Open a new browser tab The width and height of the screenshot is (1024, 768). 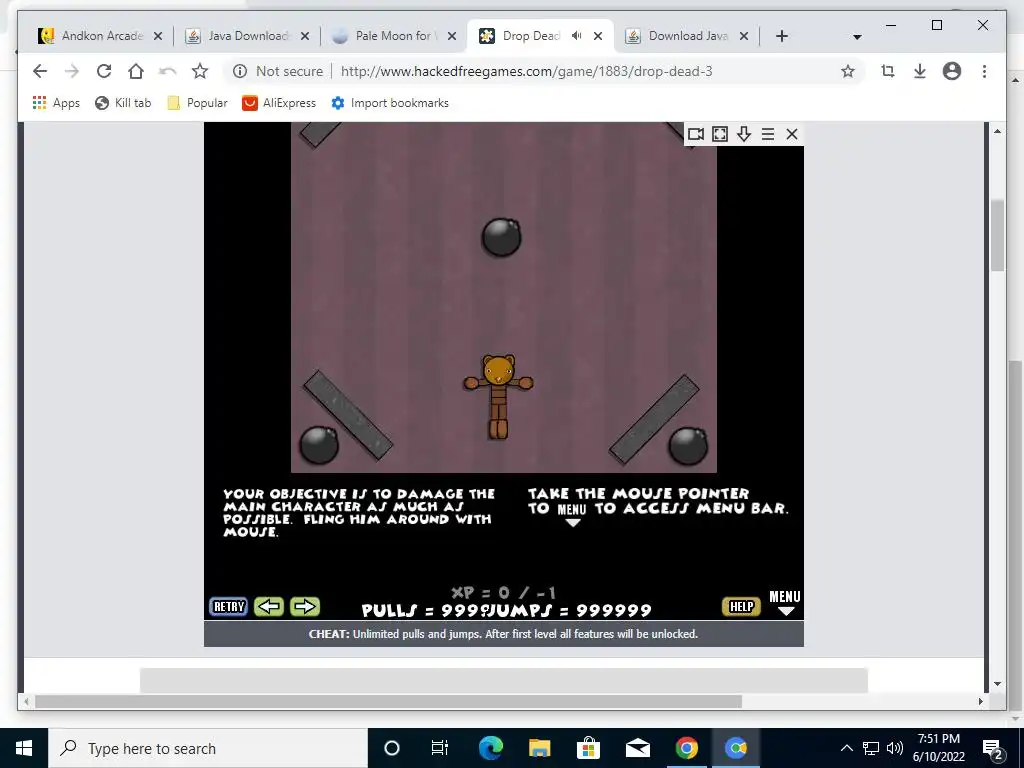pyautogui.click(x=782, y=36)
